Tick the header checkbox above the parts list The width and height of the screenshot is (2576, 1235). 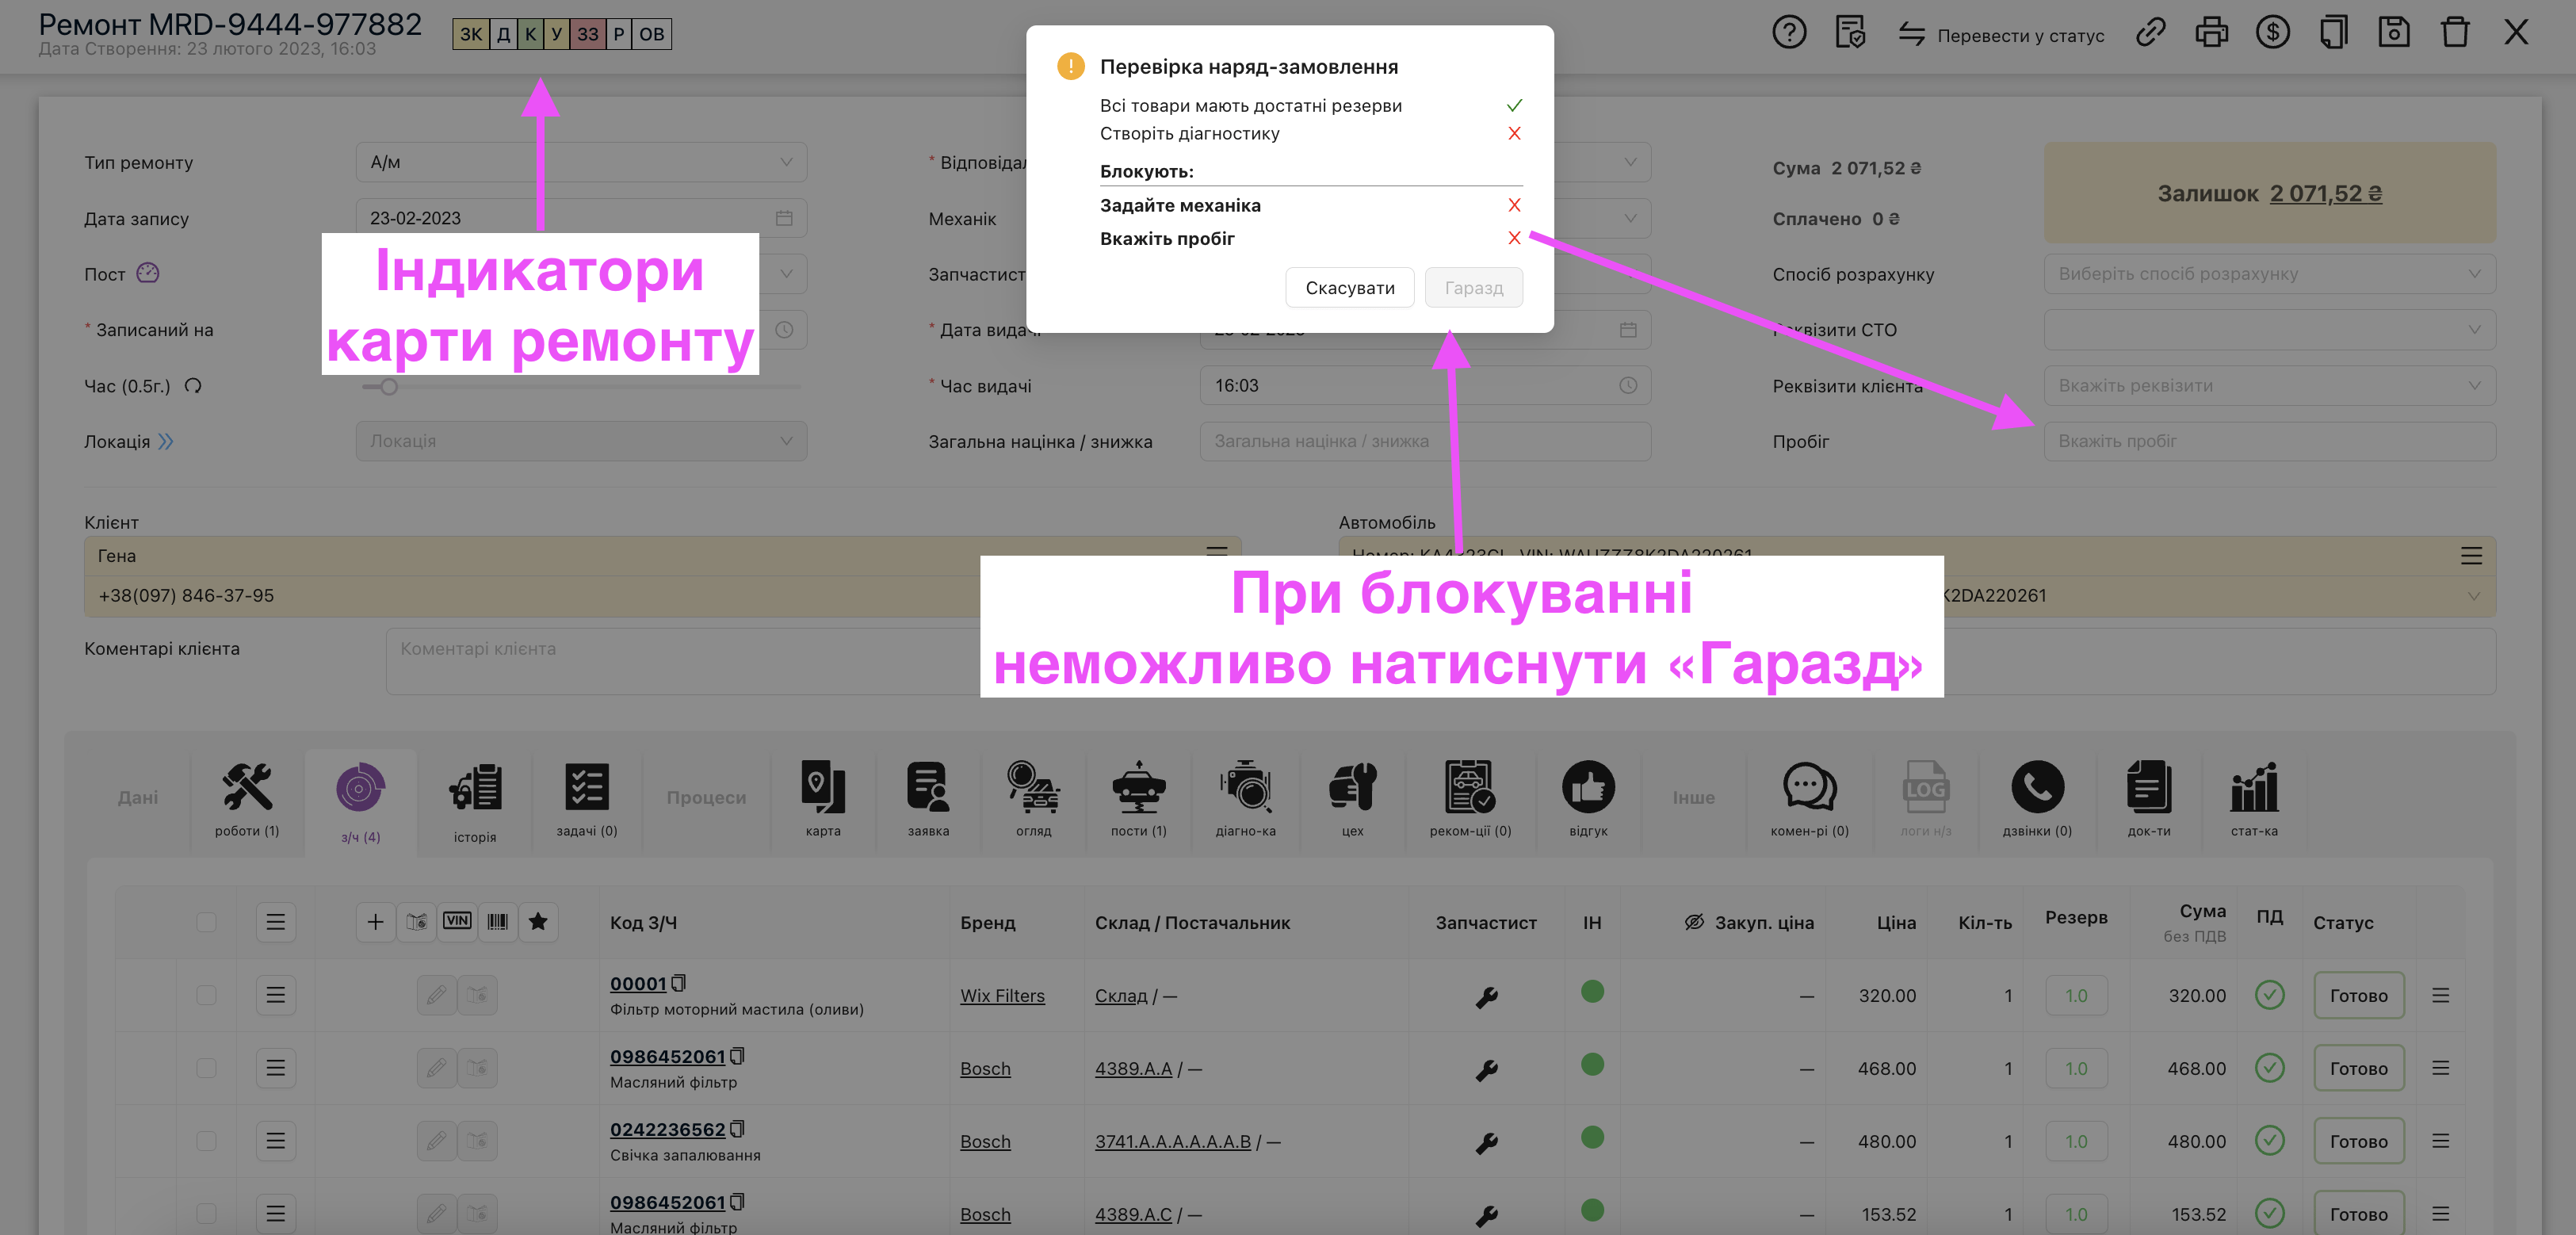[207, 922]
